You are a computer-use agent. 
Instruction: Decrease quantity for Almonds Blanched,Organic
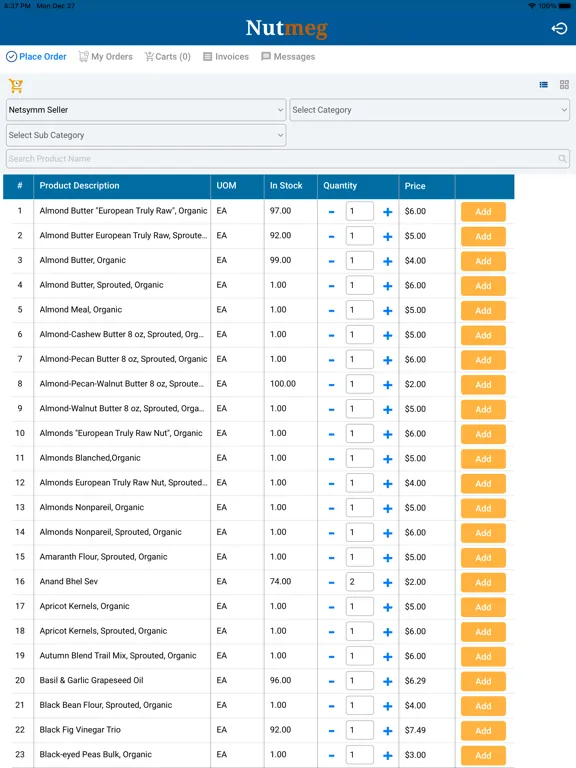(x=332, y=459)
